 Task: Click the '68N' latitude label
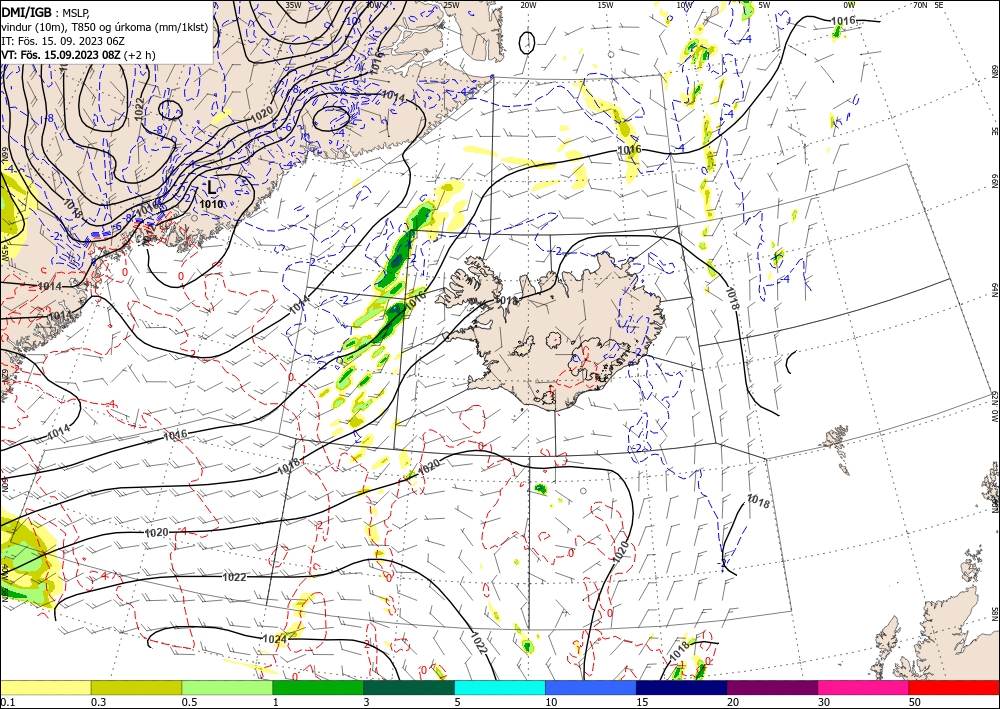(x=994, y=71)
